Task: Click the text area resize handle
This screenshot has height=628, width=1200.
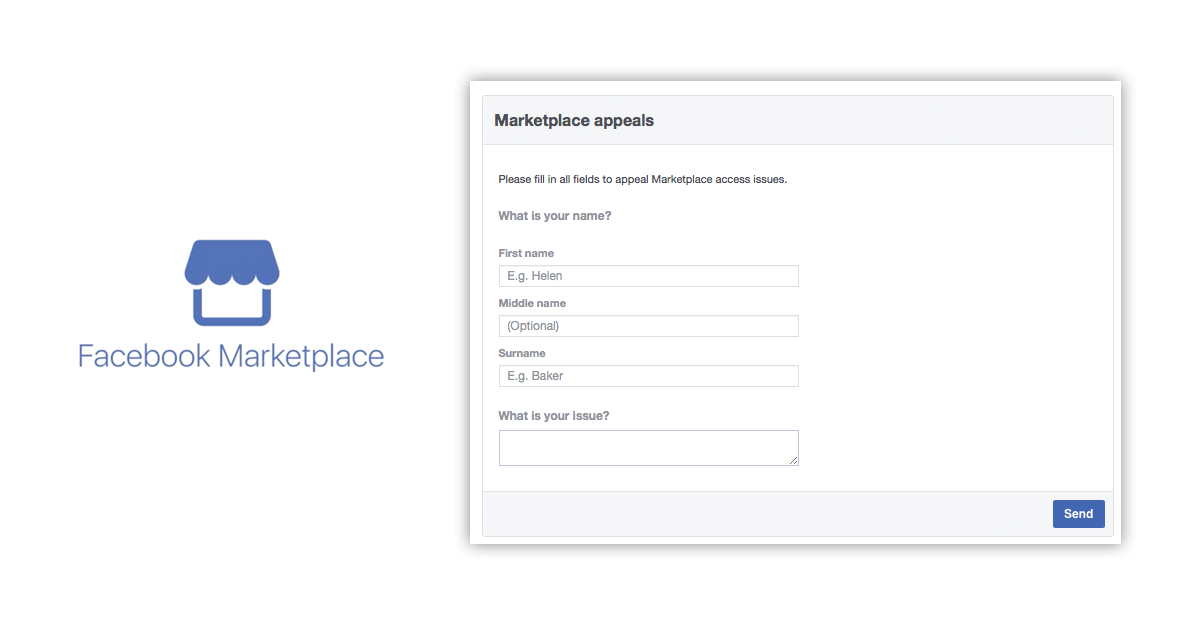Action: coord(794,462)
